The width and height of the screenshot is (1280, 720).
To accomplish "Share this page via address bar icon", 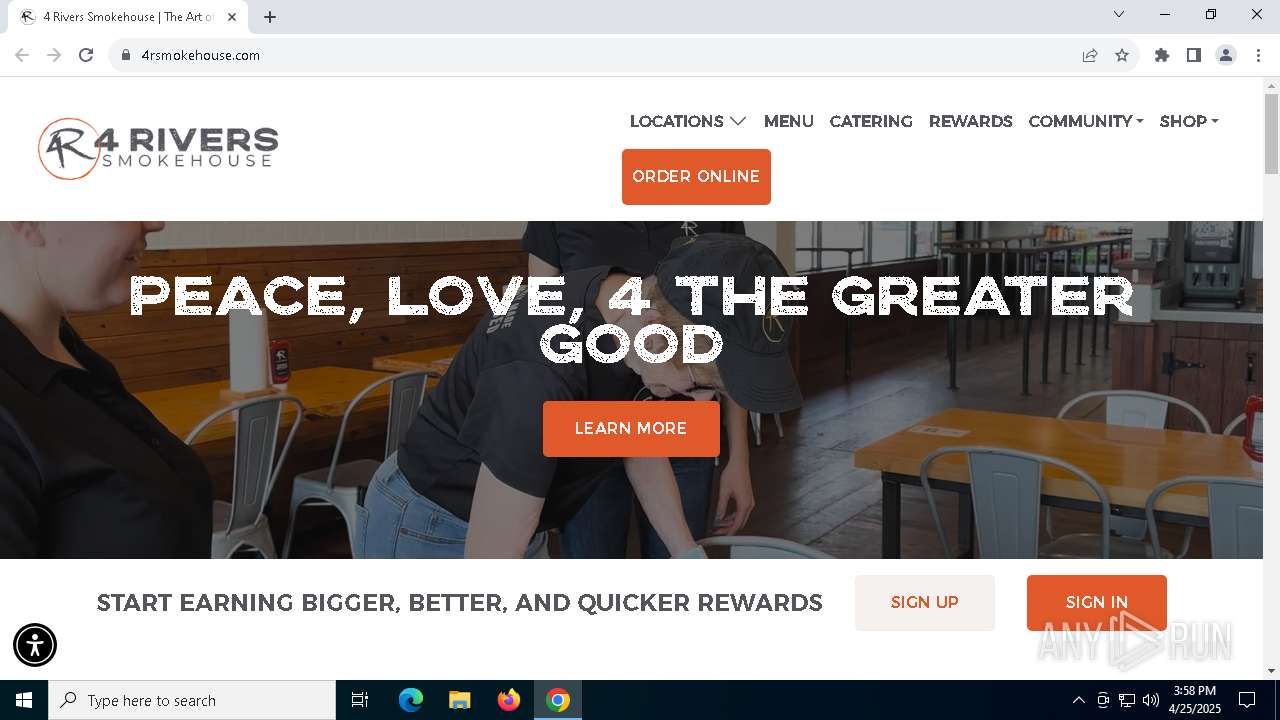I will [x=1090, y=55].
